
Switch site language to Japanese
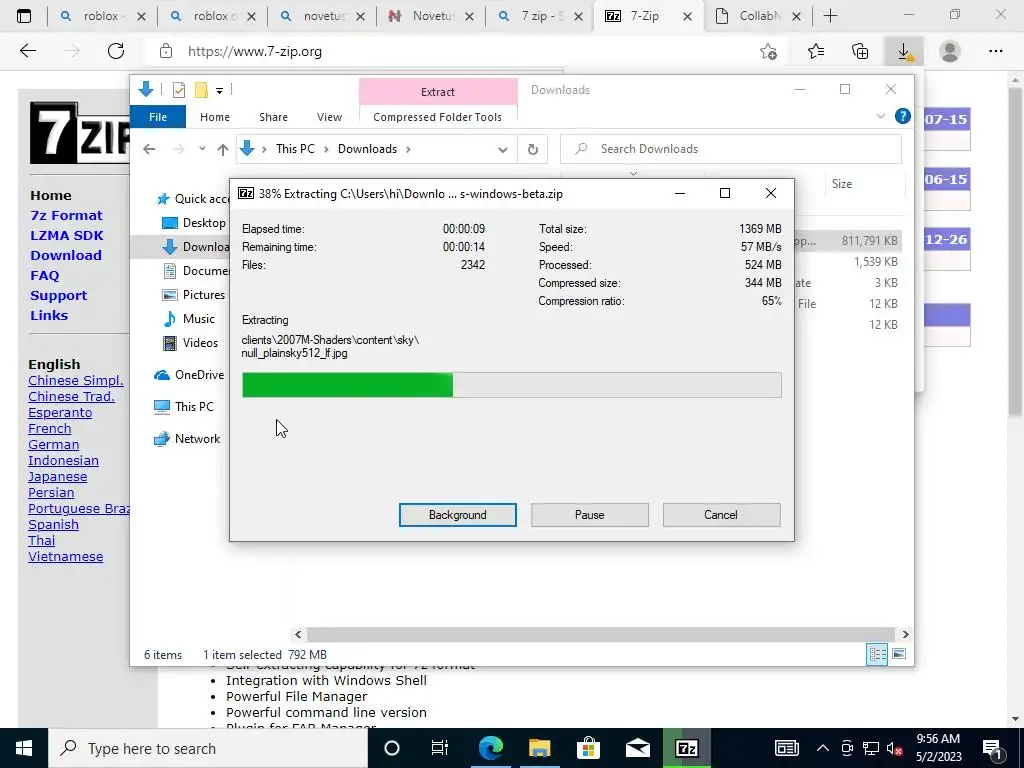[57, 477]
